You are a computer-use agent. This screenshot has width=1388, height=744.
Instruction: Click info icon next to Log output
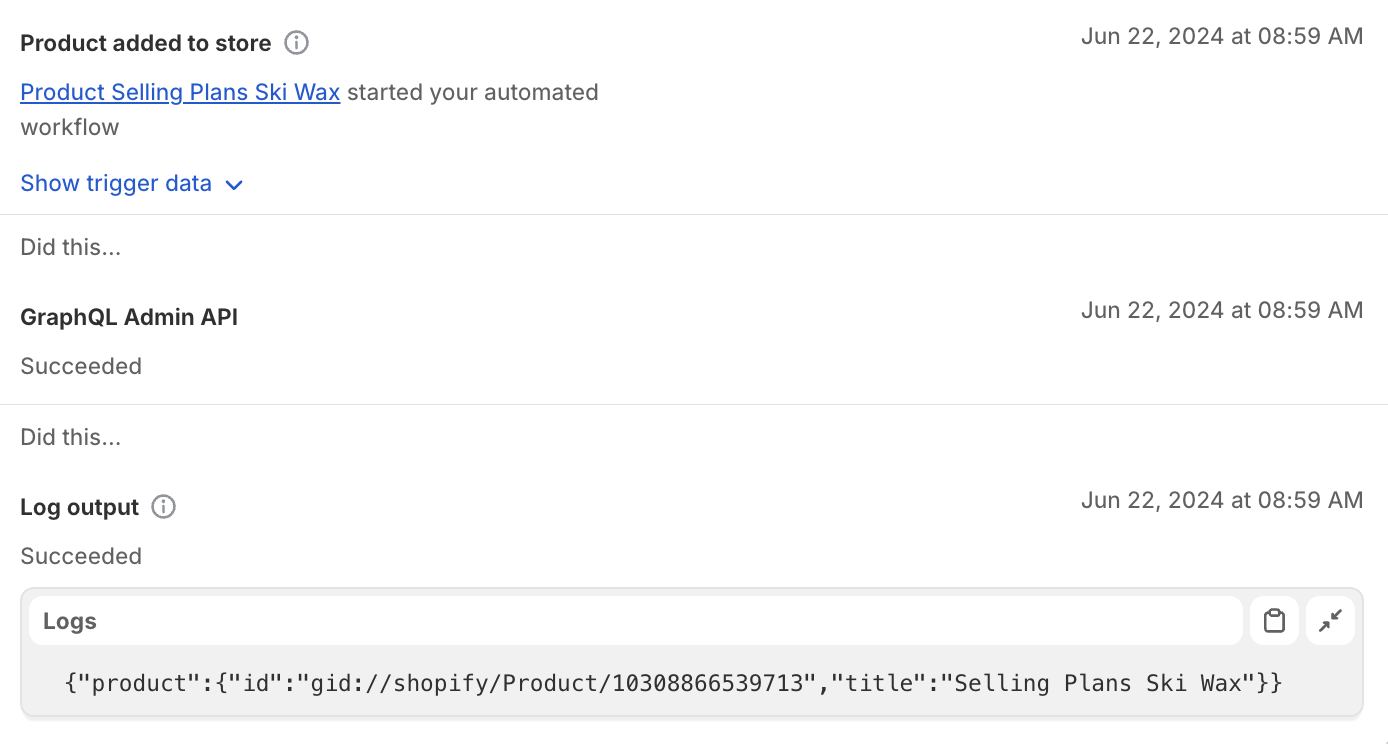pos(163,507)
